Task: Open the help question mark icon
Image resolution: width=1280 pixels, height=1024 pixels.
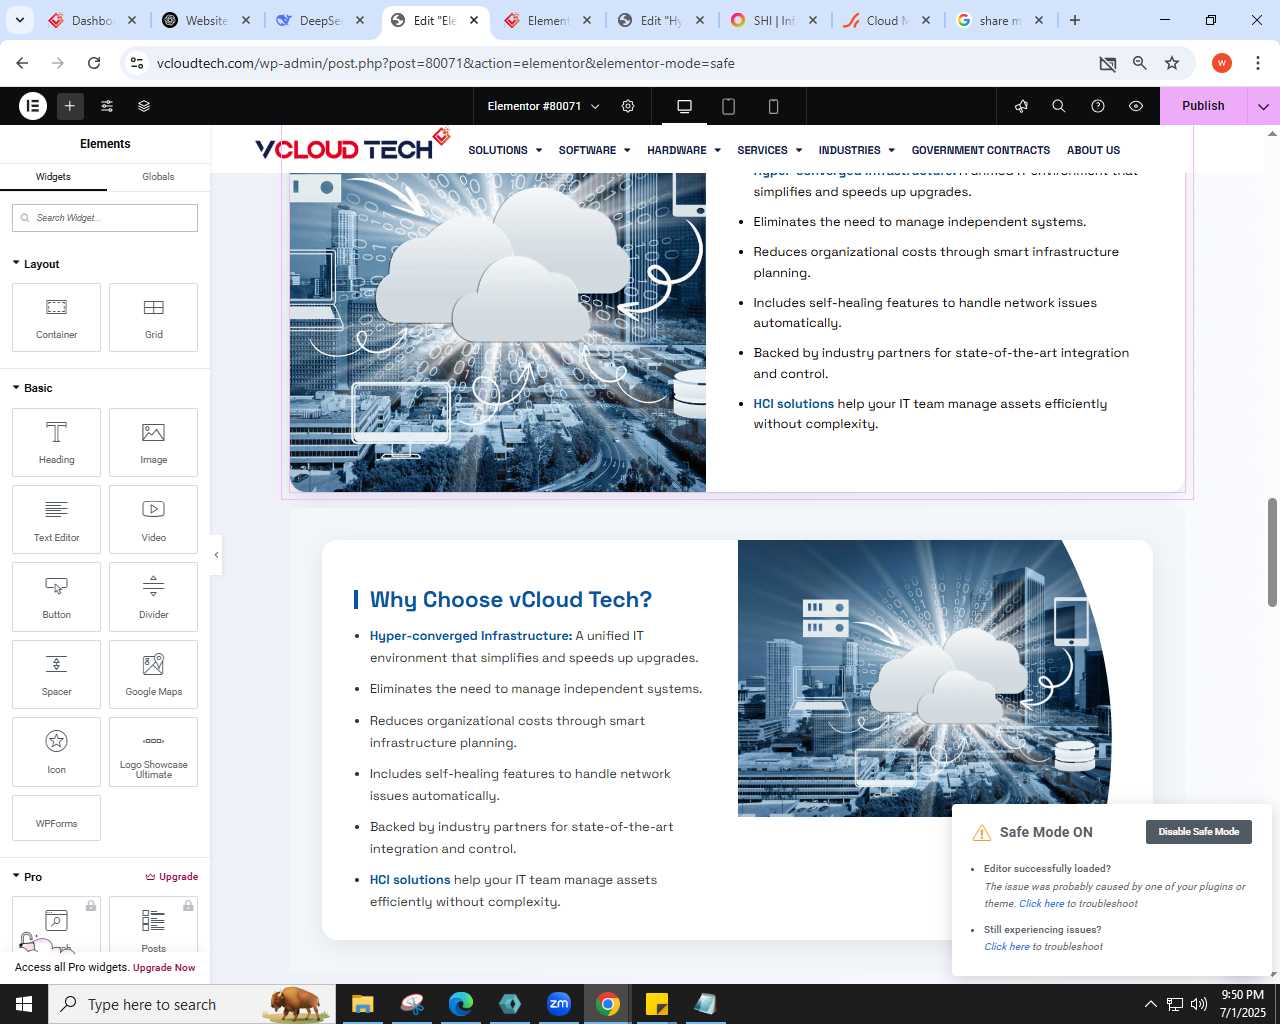Action: (1098, 106)
